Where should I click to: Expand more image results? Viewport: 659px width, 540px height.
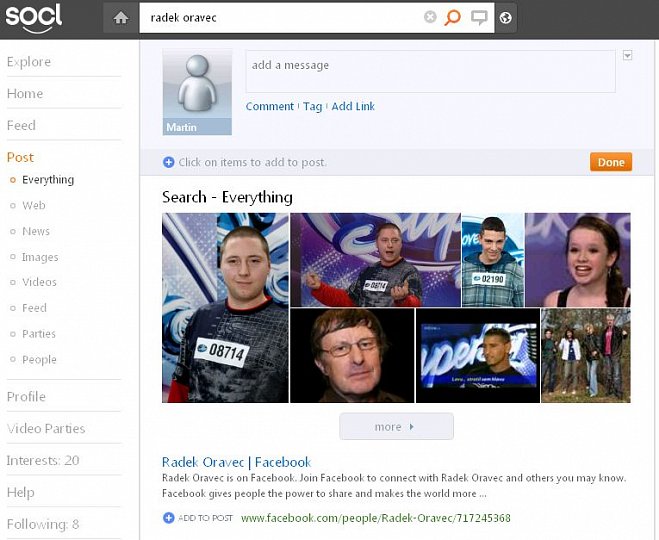[x=396, y=427]
